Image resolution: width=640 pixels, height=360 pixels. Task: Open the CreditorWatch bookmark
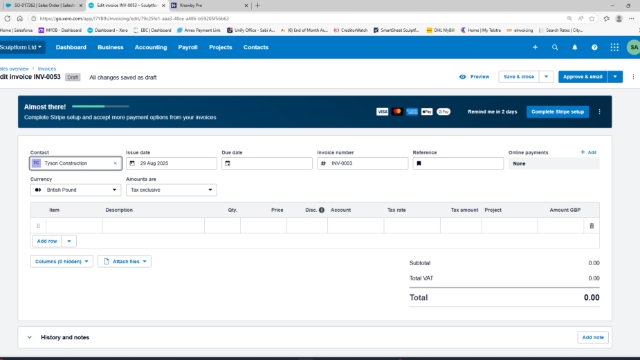(x=351, y=30)
